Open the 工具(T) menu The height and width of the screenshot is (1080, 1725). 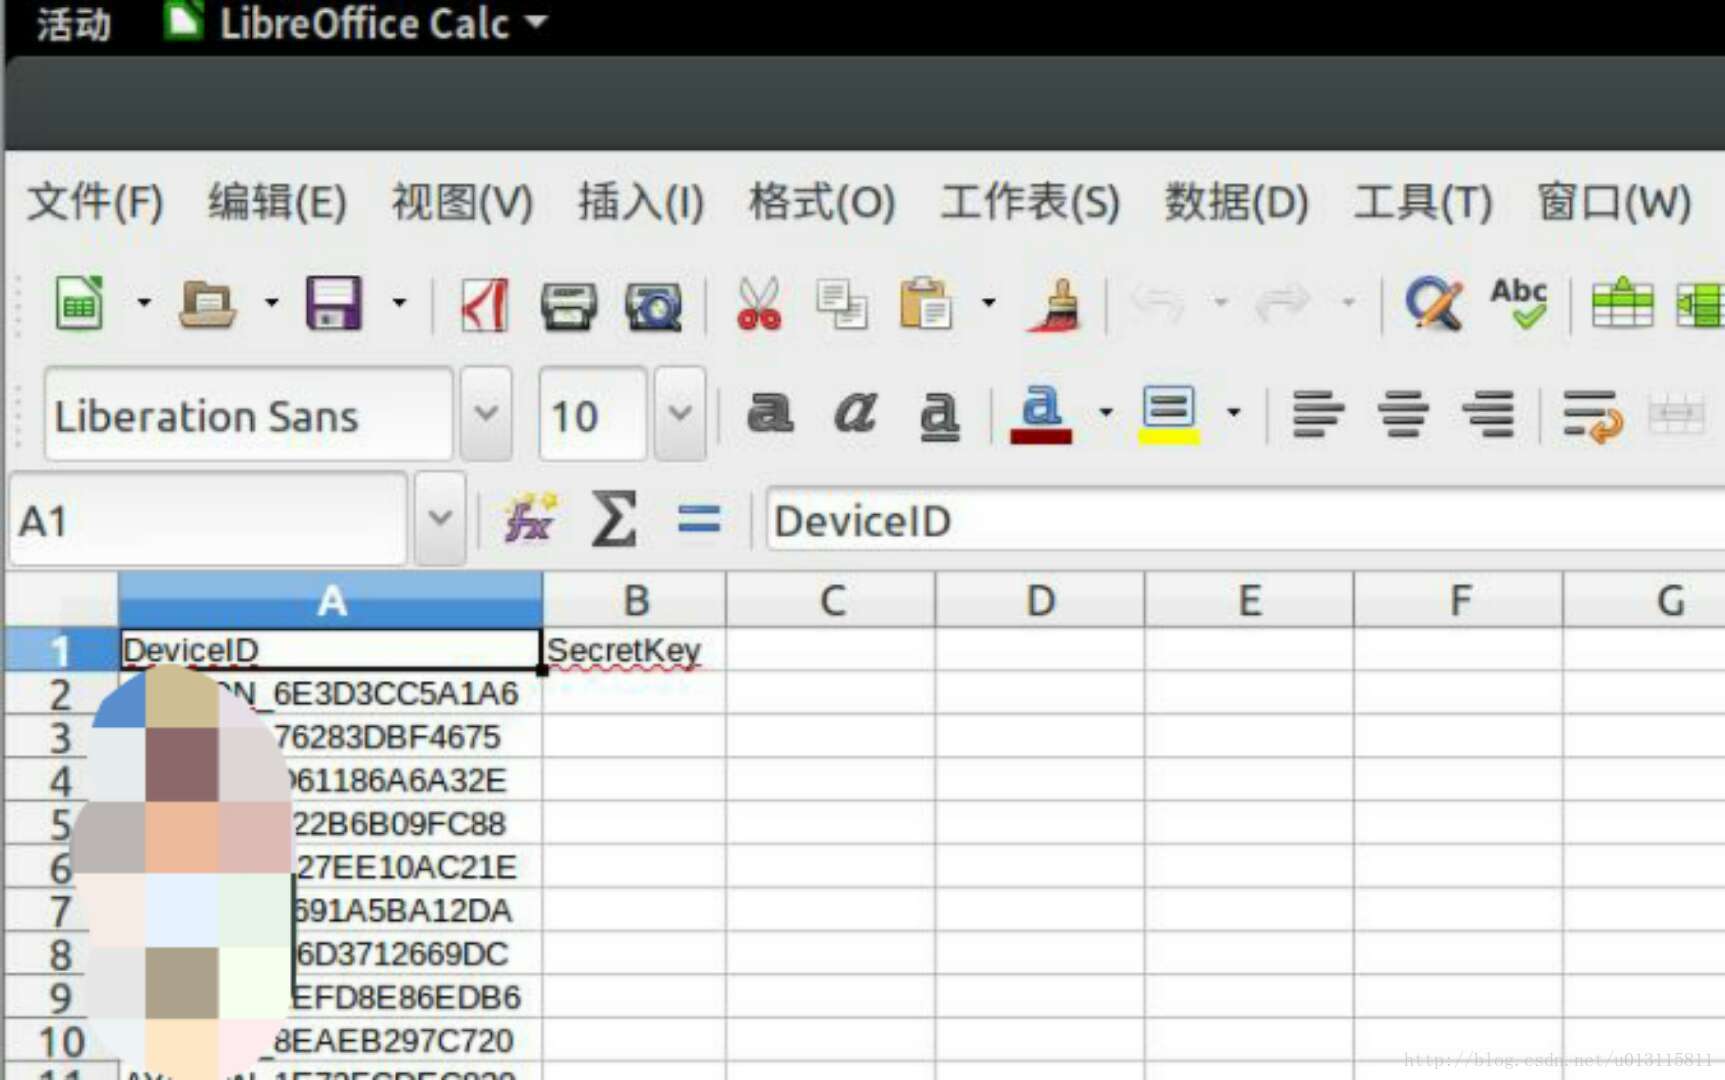tap(1423, 203)
